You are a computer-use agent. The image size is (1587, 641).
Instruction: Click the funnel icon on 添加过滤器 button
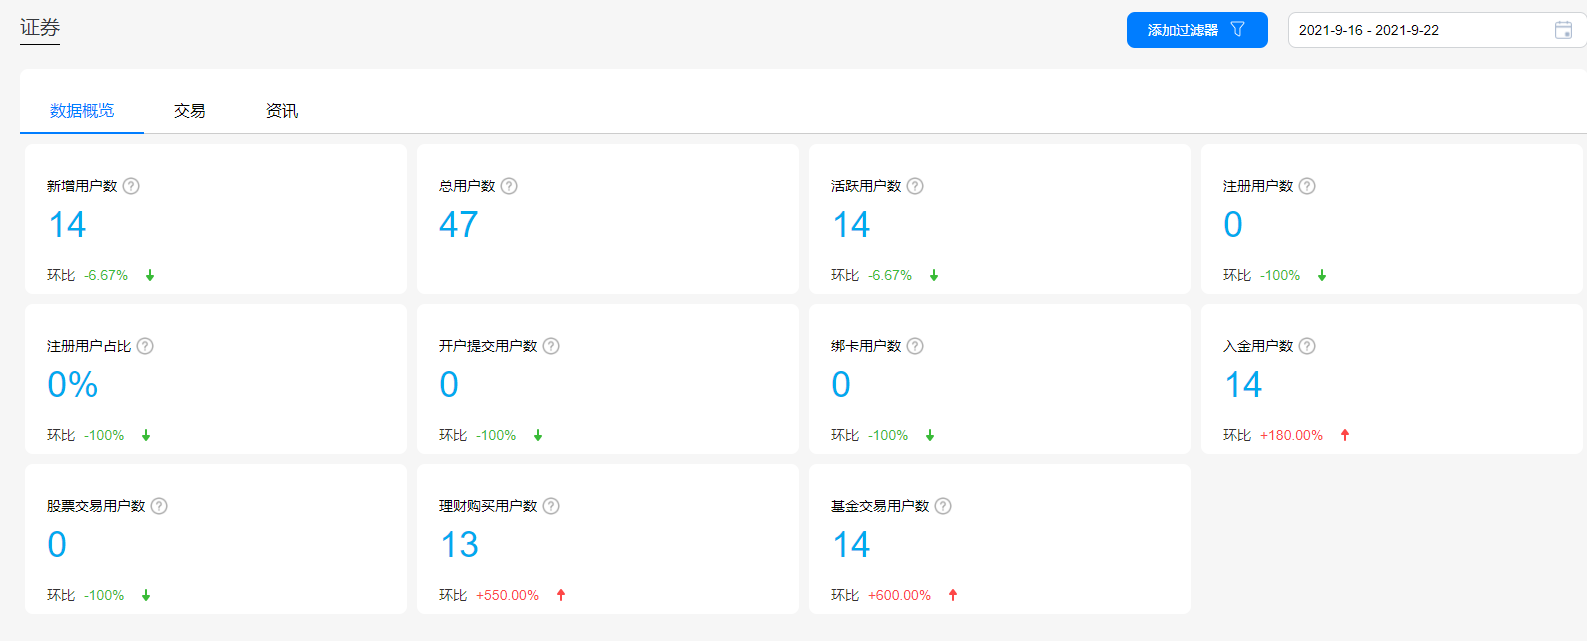pyautogui.click(x=1238, y=29)
